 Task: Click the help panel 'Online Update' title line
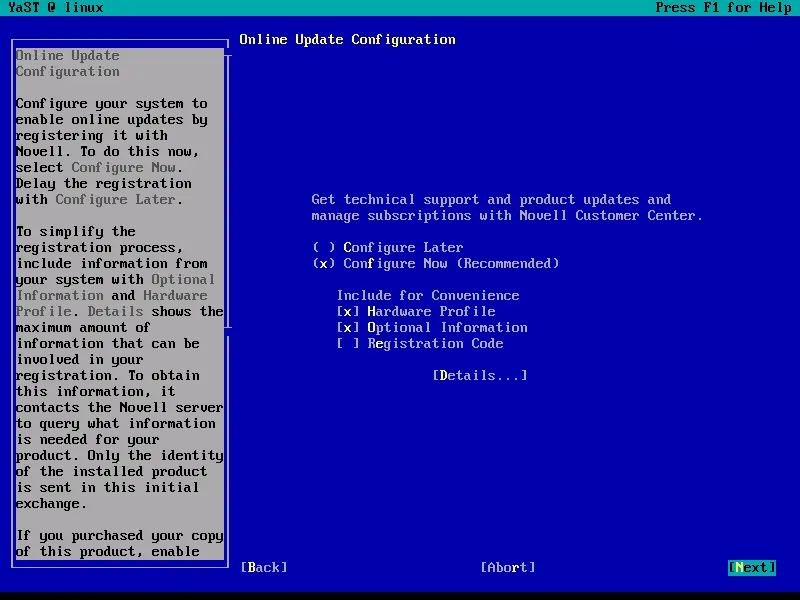pyautogui.click(x=68, y=56)
